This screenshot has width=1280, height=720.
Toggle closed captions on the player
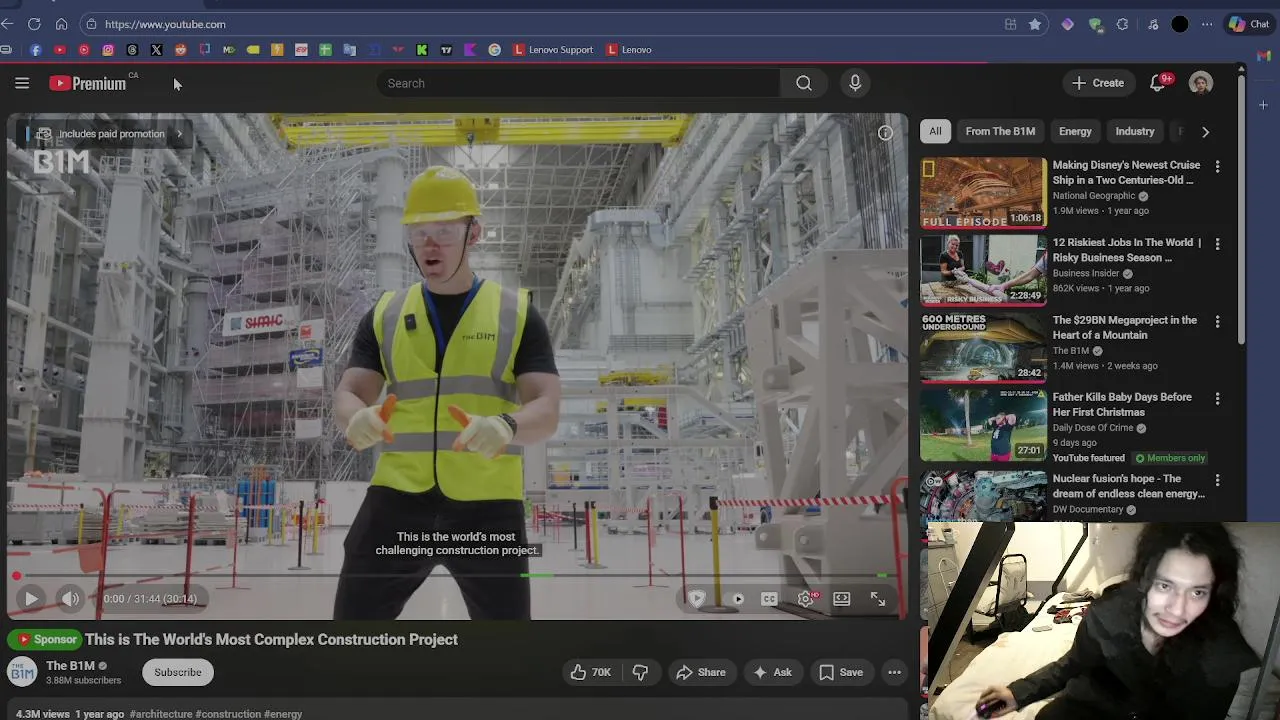click(x=769, y=599)
